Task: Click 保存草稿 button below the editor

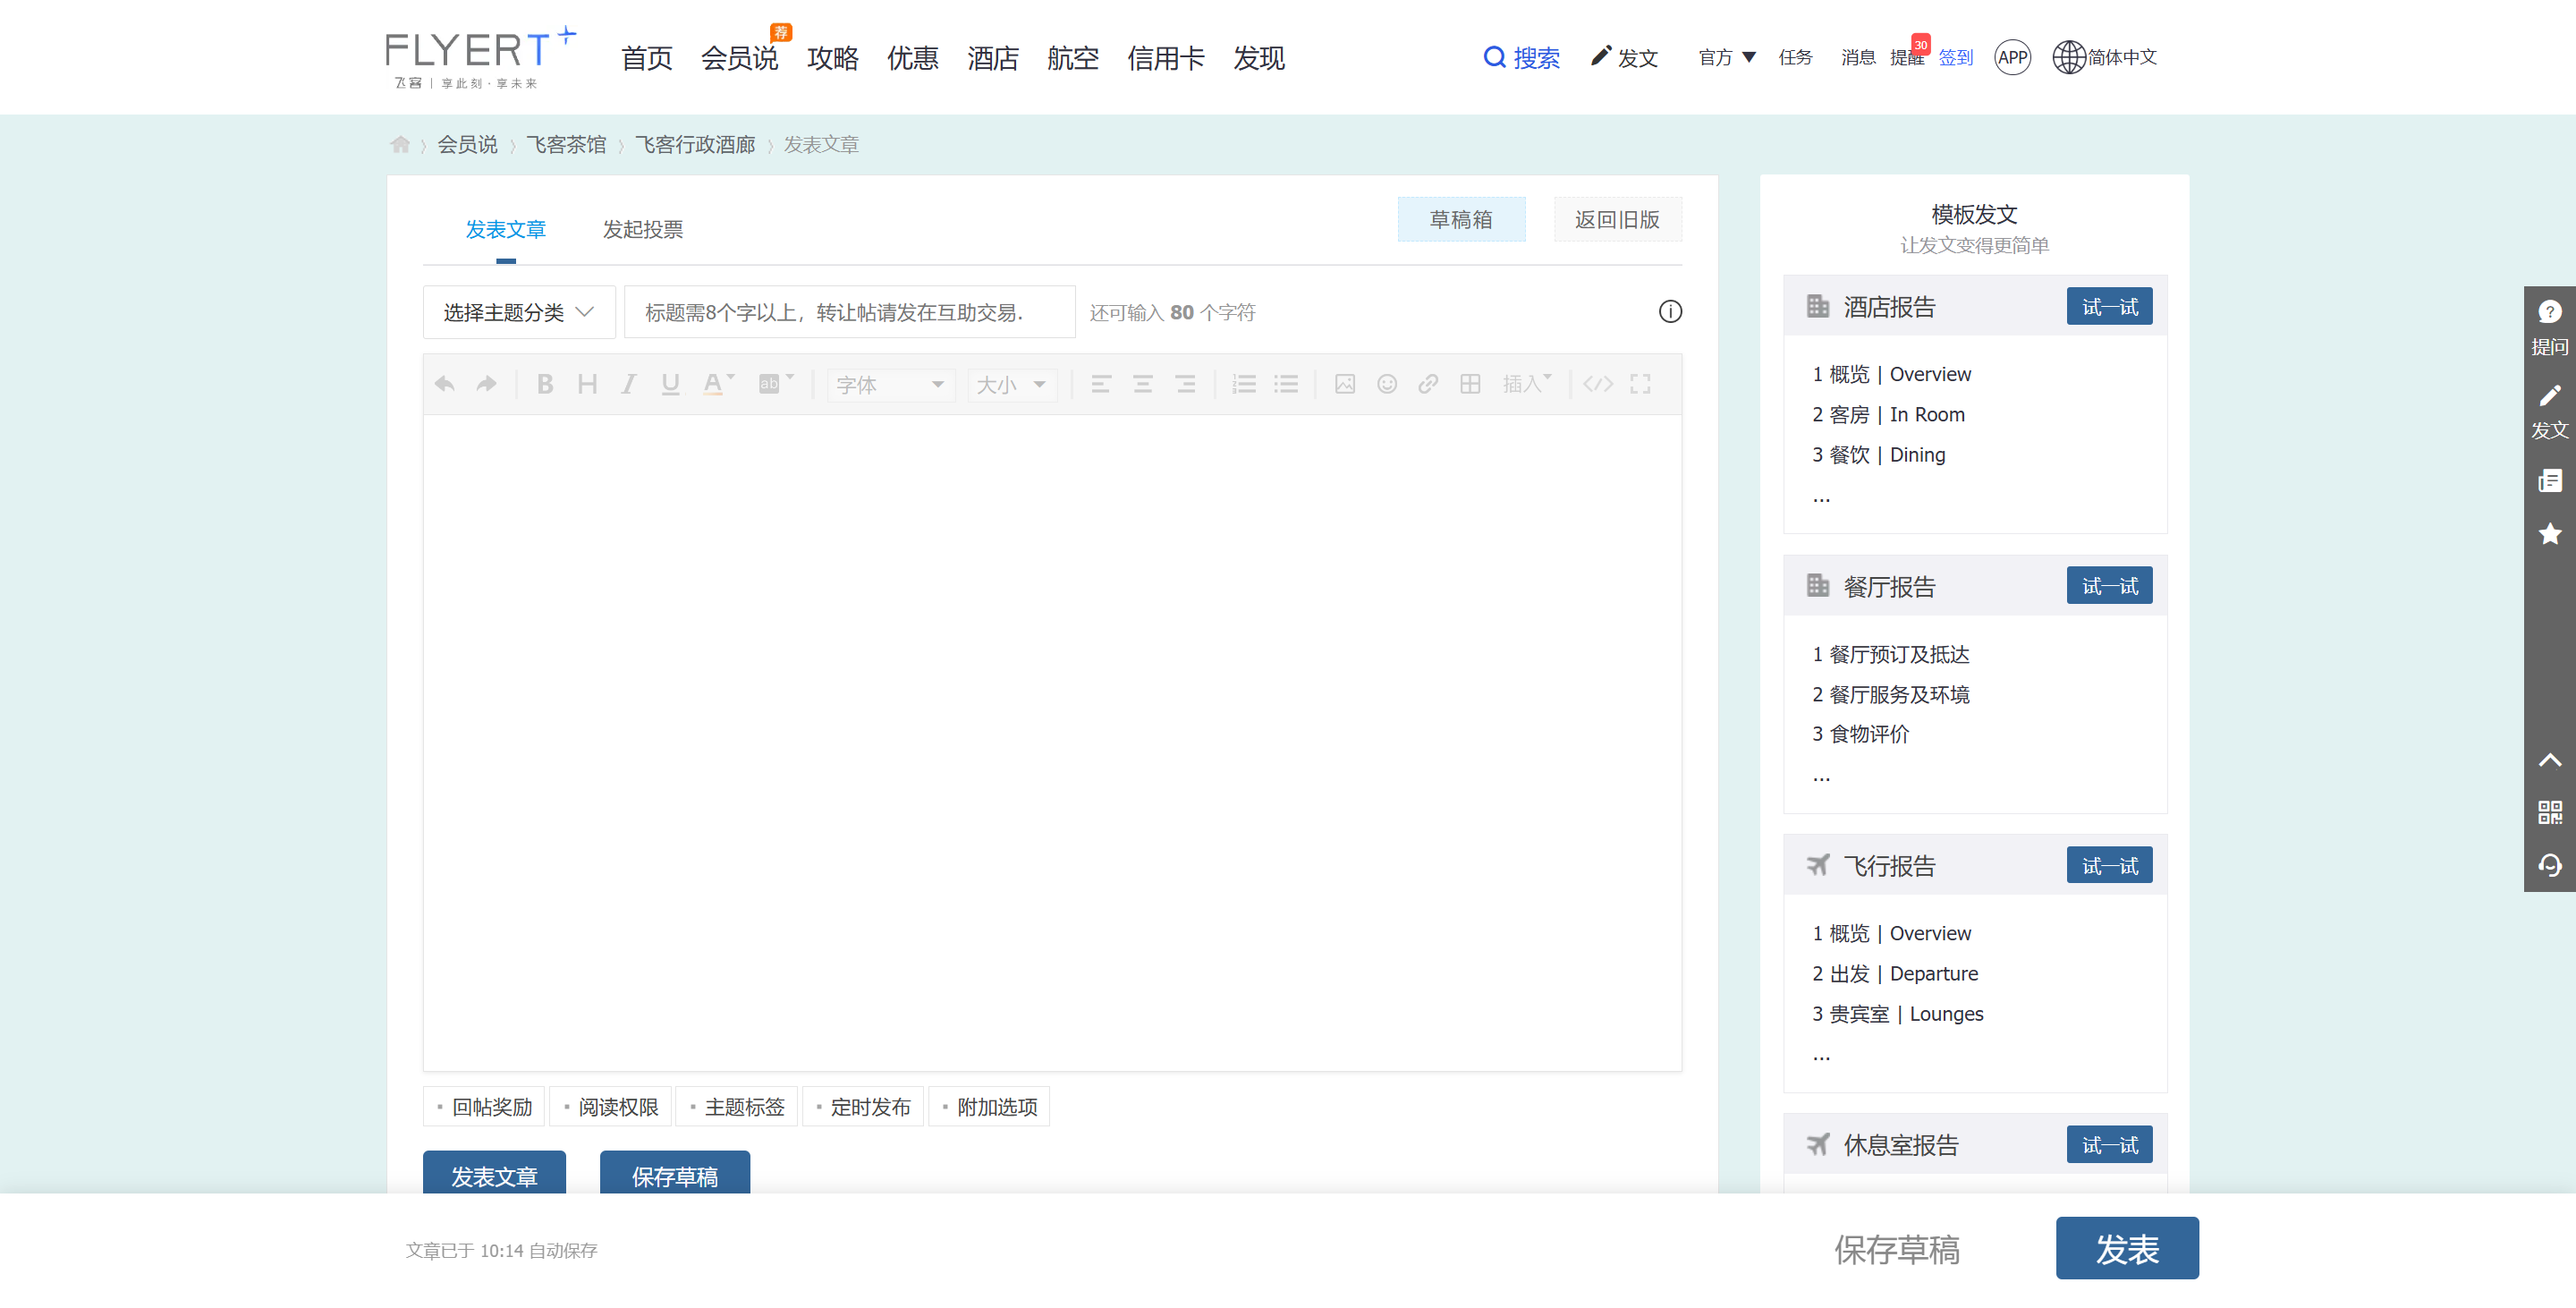Action: pyautogui.click(x=675, y=1173)
